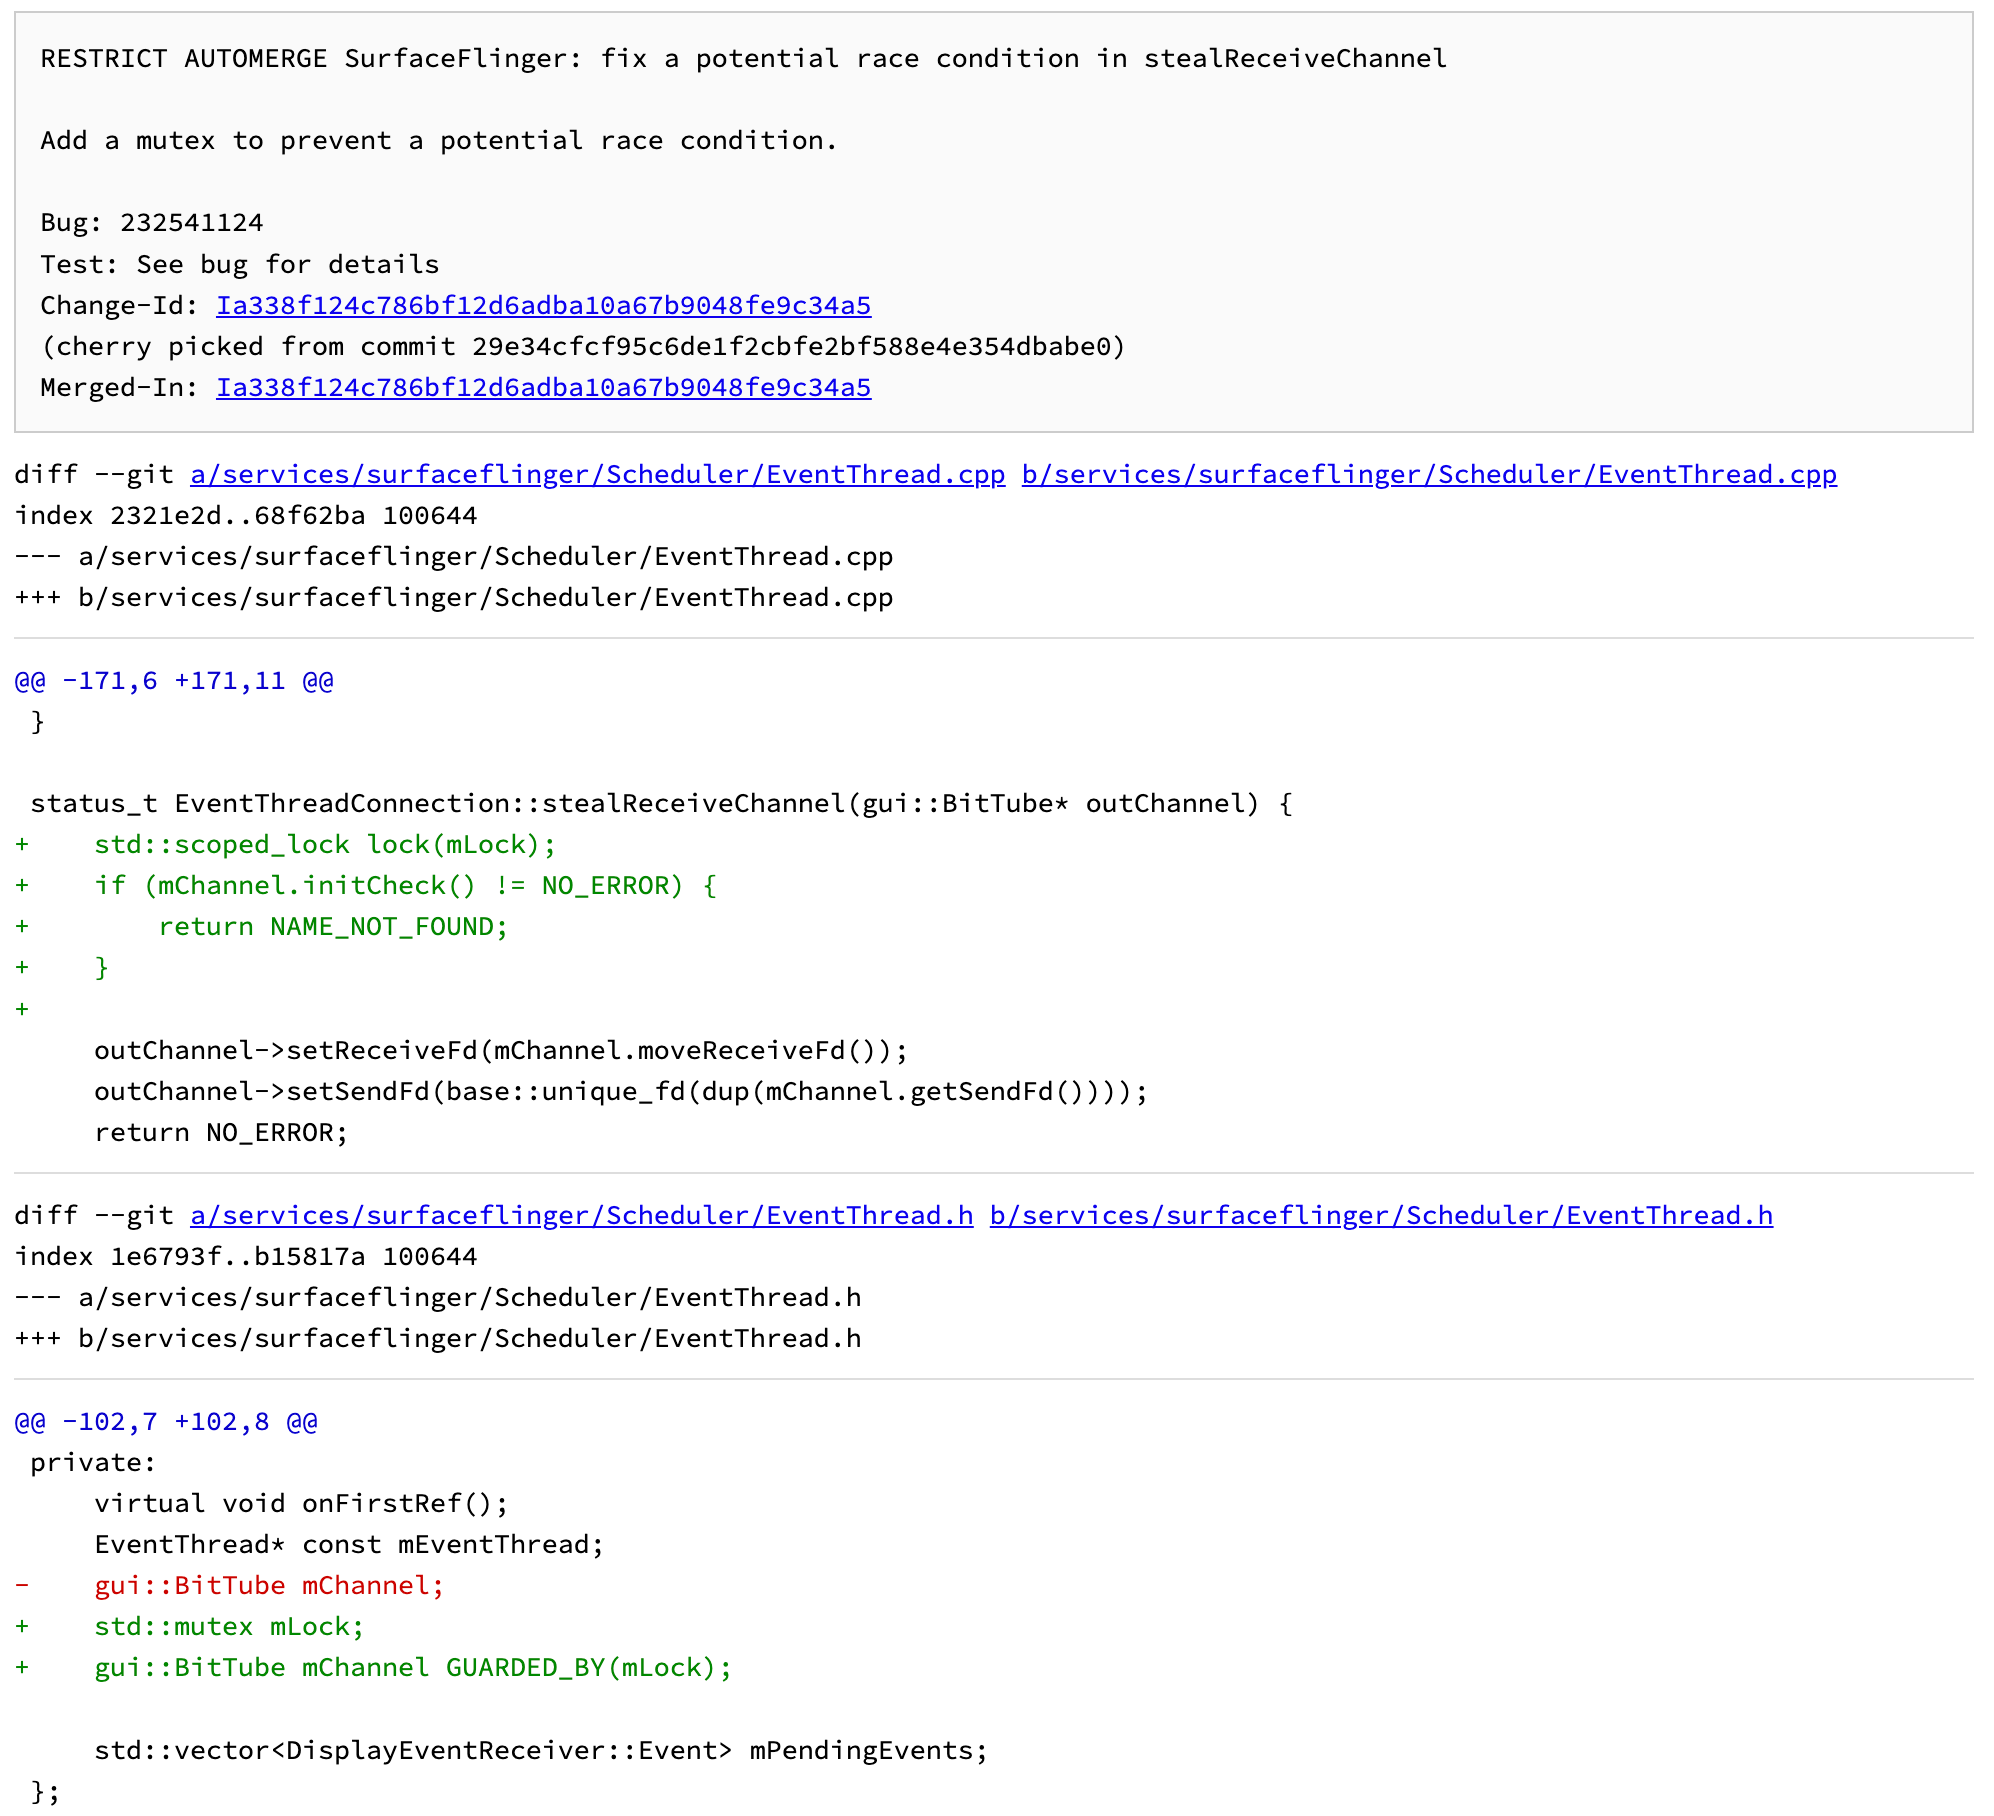Open the Merged-In link Ia338f124c786bf12d6adba10a67b9048fe9c34a5
Image resolution: width=1994 pixels, height=1816 pixels.
[543, 387]
